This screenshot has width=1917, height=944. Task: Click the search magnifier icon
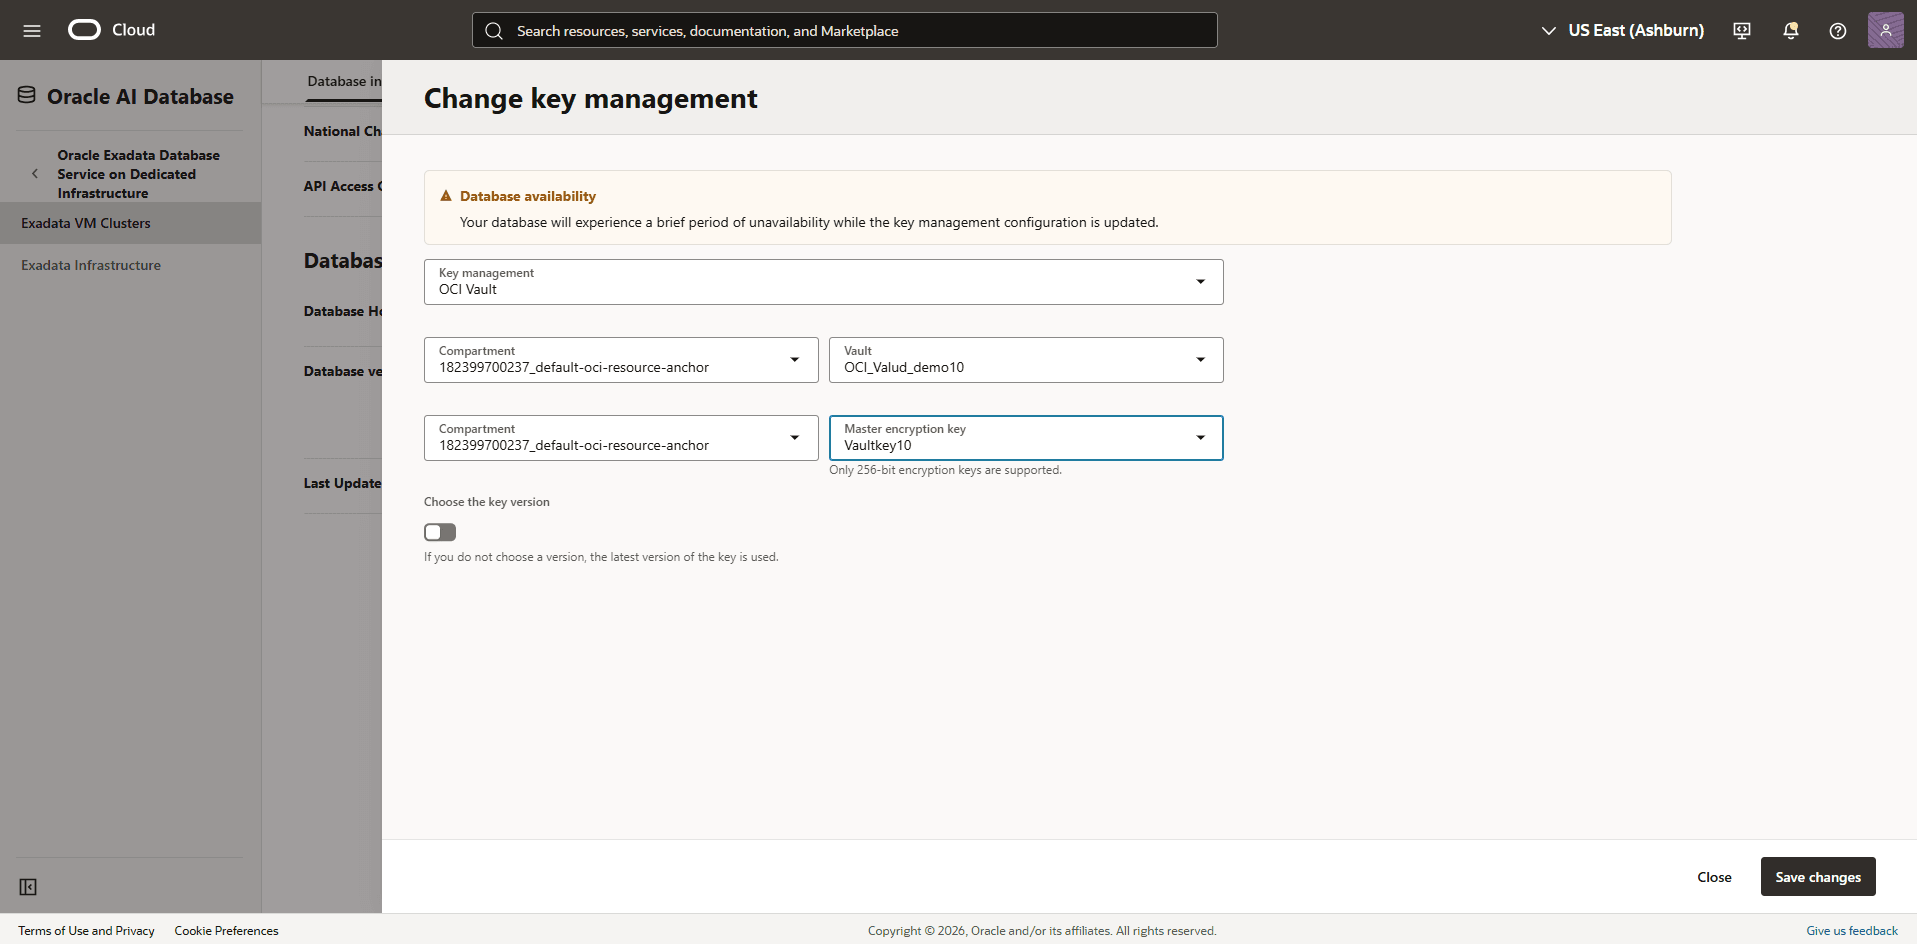494,31
